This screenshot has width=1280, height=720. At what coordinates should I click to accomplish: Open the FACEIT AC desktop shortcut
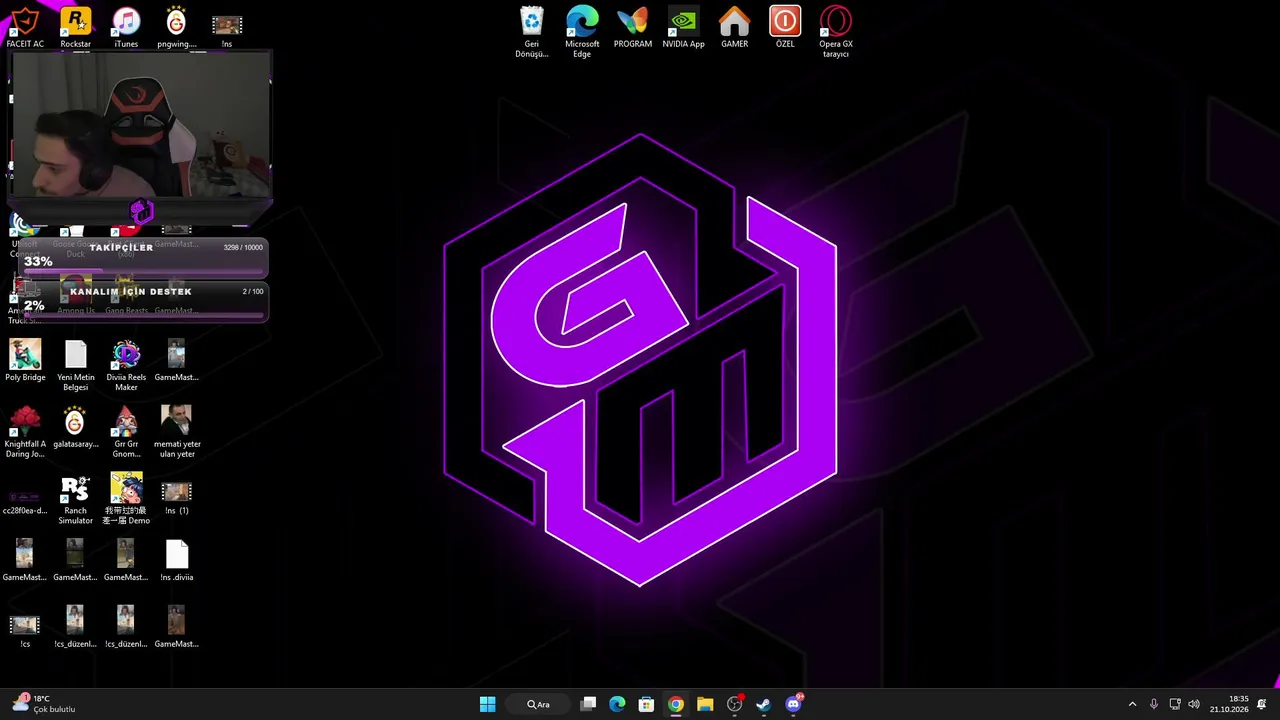[x=25, y=28]
